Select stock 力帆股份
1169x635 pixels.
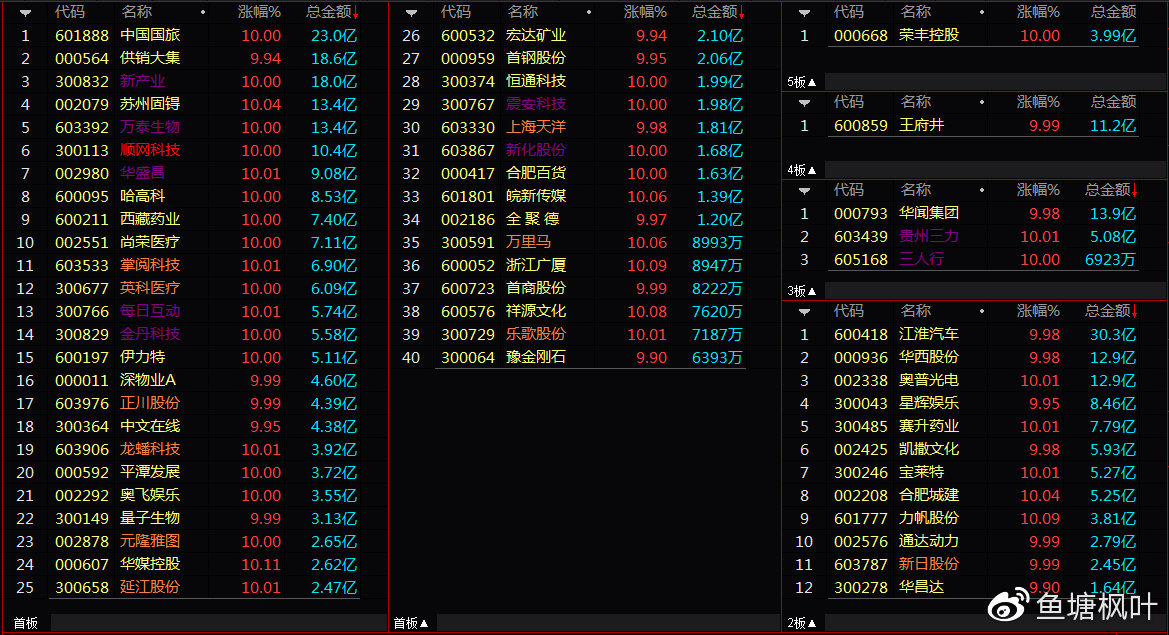tap(929, 519)
